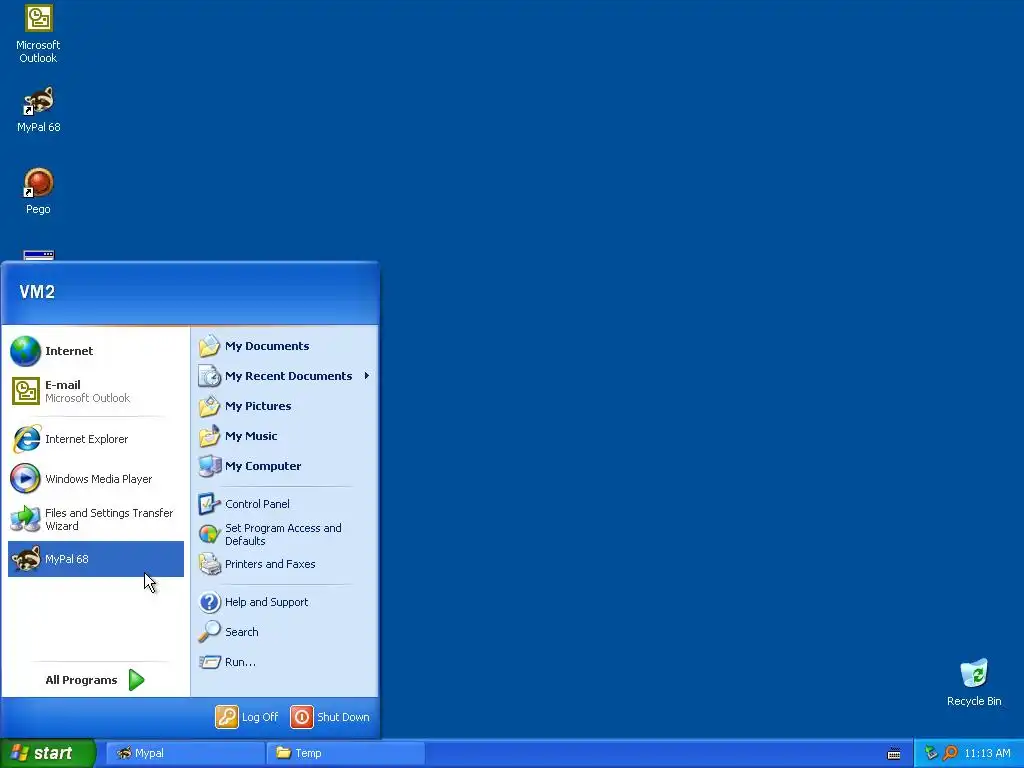Open Help and Support
Screen dimensions: 1024x768
[284, 602]
